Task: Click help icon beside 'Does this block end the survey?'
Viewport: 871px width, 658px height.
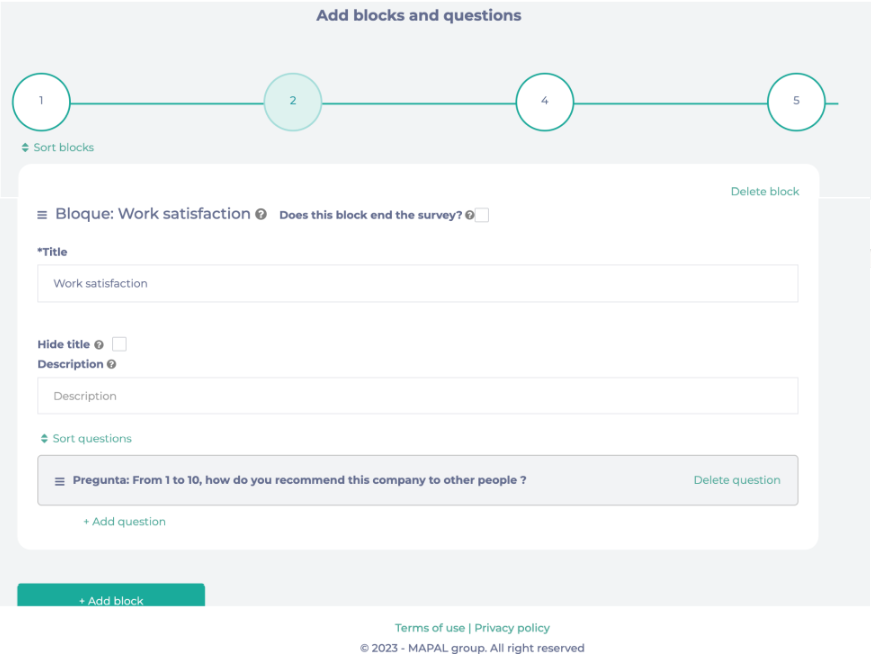Action: [469, 216]
